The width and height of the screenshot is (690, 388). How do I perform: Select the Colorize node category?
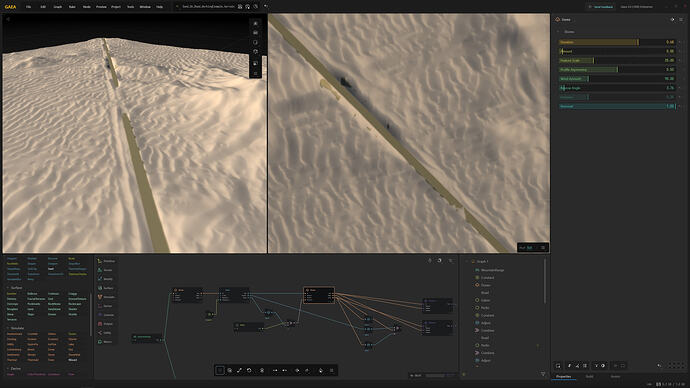tap(106, 315)
